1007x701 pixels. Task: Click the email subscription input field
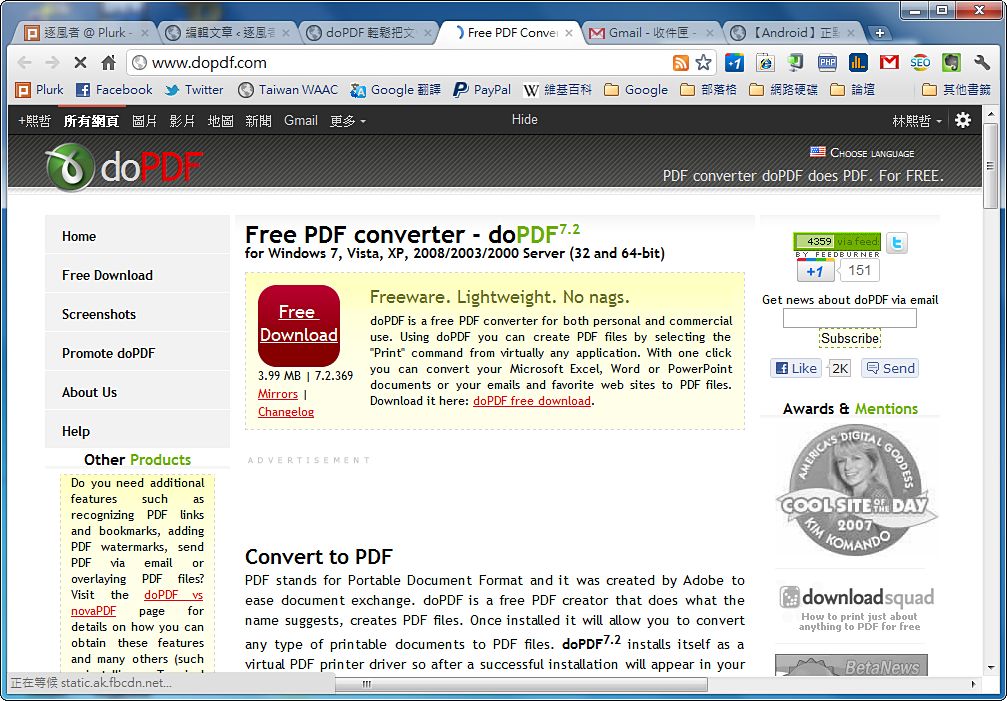coord(850,318)
